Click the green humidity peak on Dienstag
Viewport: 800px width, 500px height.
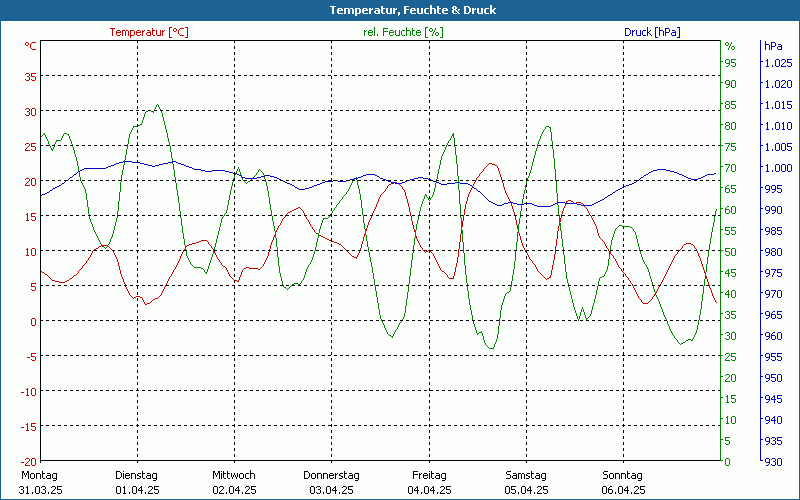pyautogui.click(x=157, y=105)
